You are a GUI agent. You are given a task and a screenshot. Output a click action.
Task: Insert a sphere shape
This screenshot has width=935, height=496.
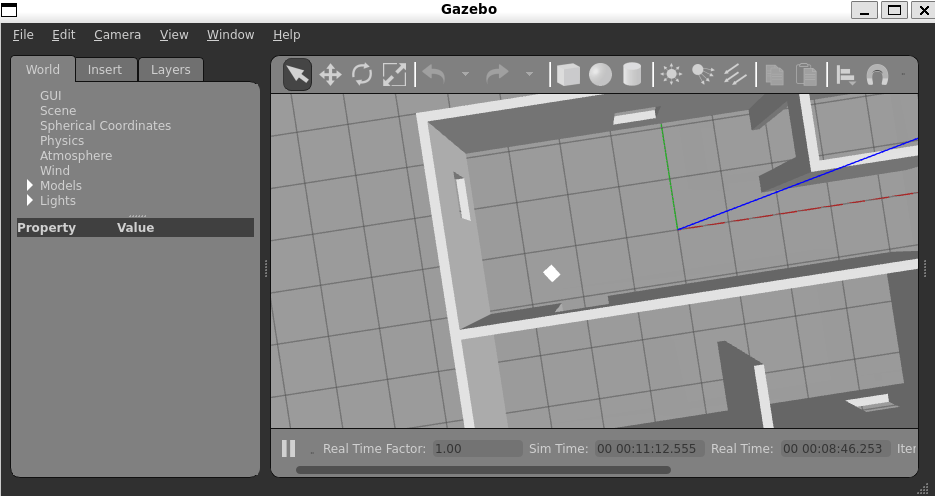point(600,75)
